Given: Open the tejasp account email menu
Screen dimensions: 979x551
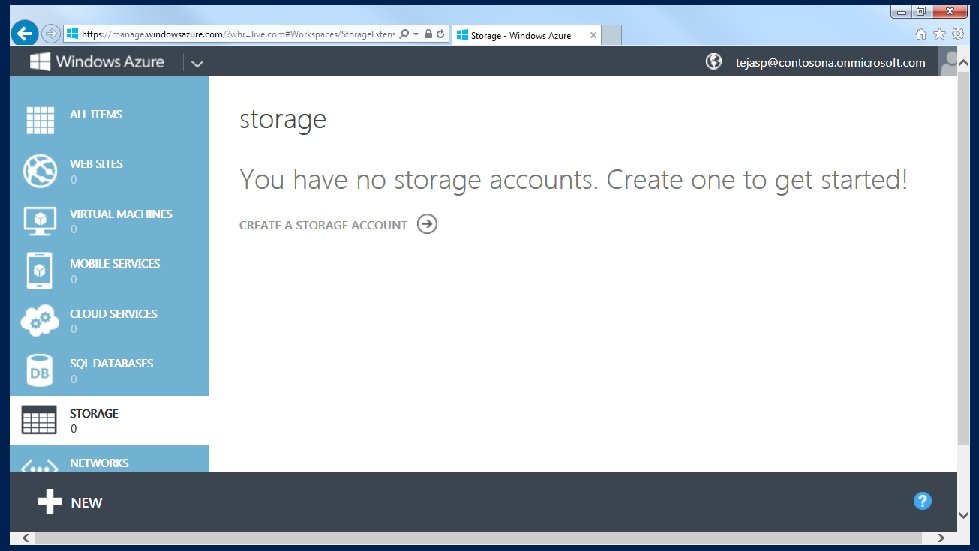Looking at the screenshot, I should (x=830, y=62).
